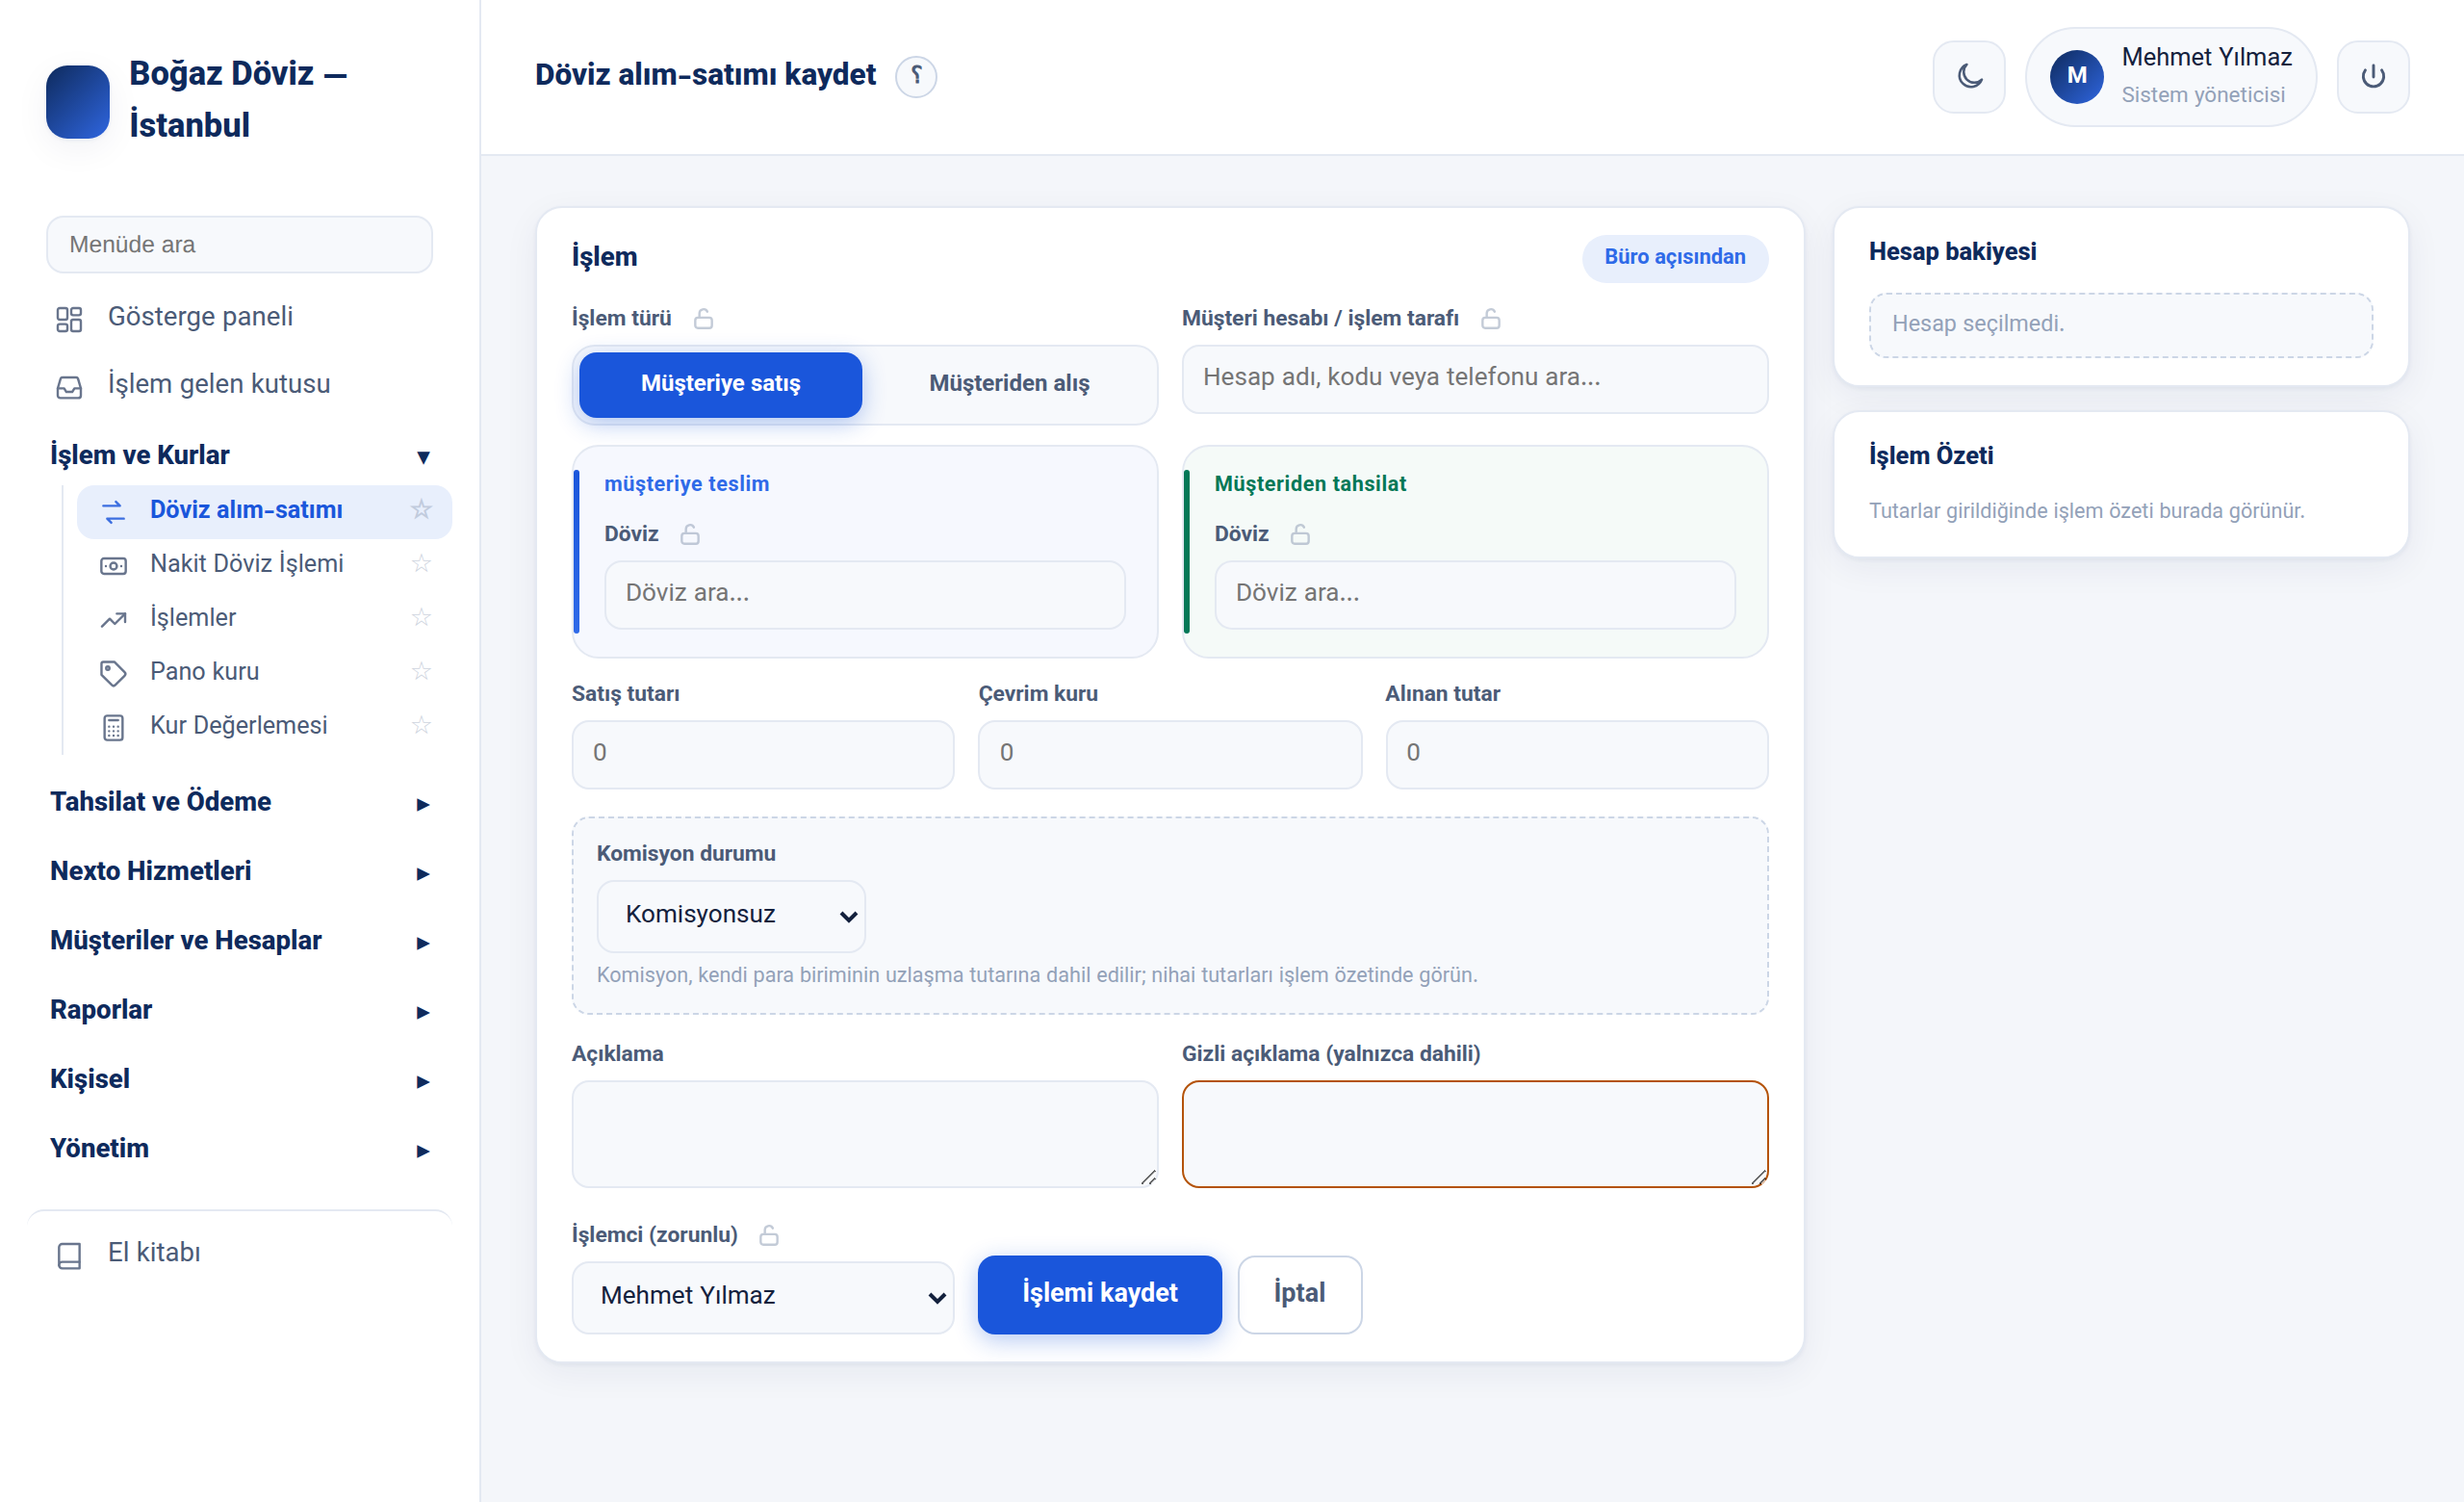Star the Nakit Döviz İşlemi item
2464x1502 pixels.
coord(421,564)
